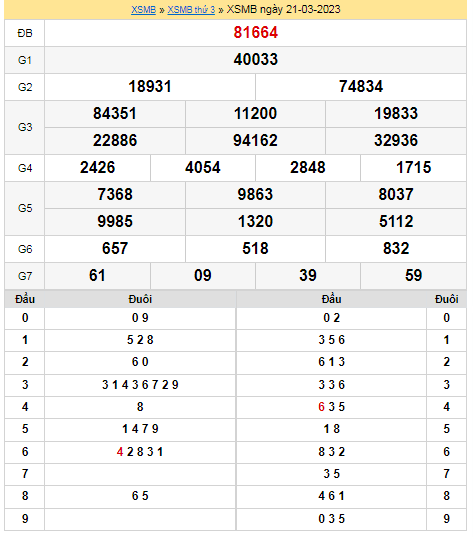Click G7 number 59
Image resolution: width=473 pixels, height=537 pixels.
click(413, 276)
